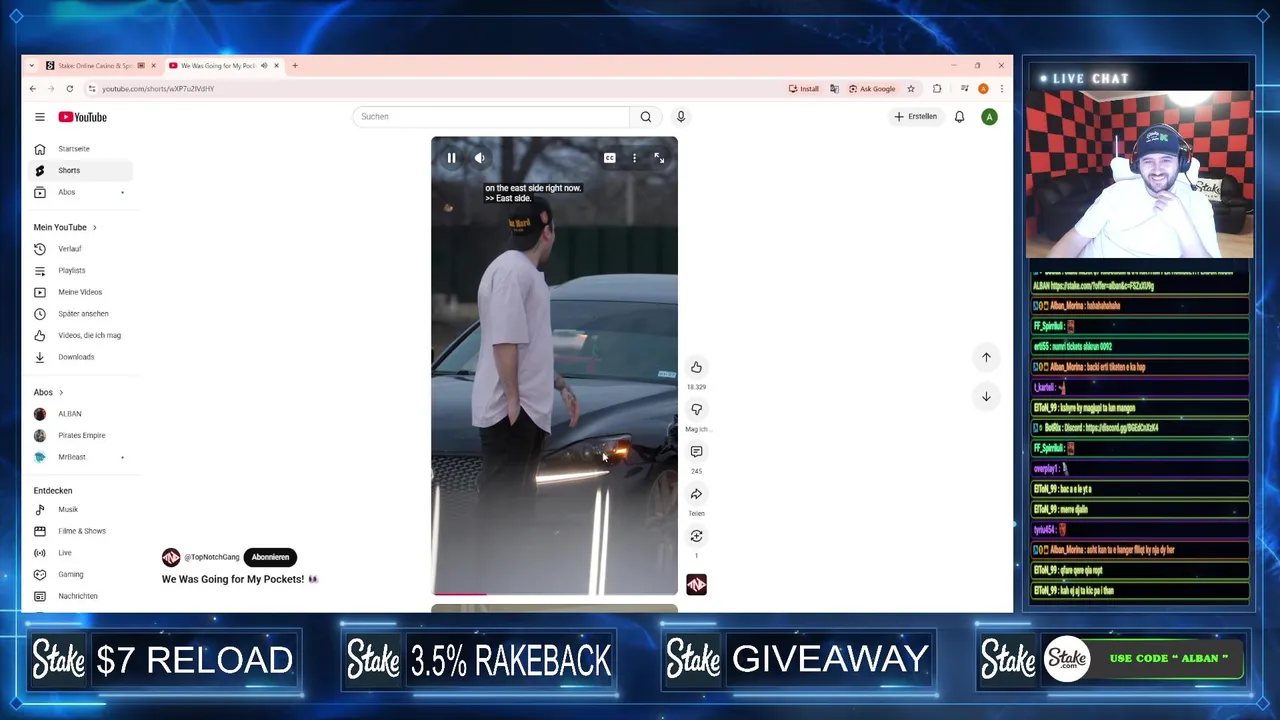
Task: Pause the Shorts video
Action: (451, 158)
